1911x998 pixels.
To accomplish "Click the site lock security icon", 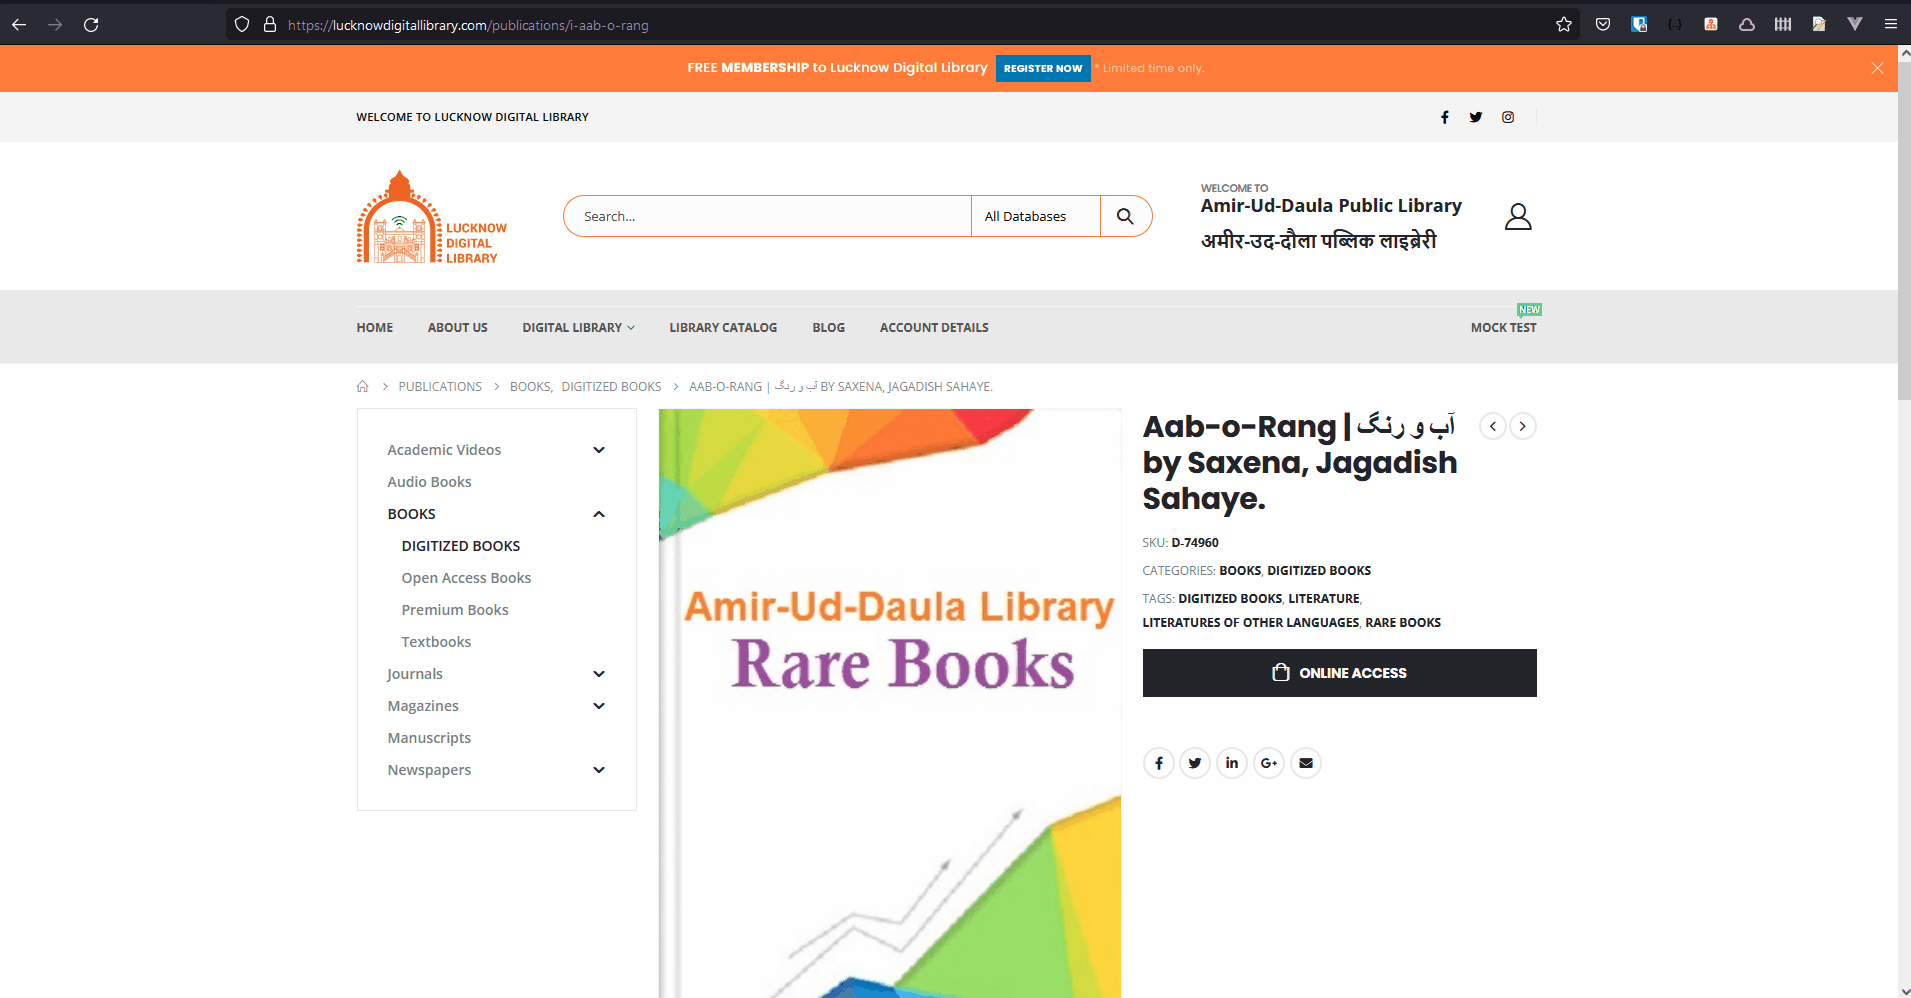I will [270, 25].
